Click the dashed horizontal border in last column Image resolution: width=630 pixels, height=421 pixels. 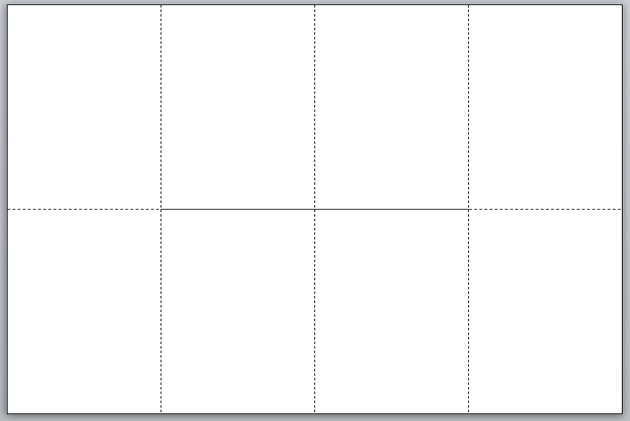(x=545, y=209)
